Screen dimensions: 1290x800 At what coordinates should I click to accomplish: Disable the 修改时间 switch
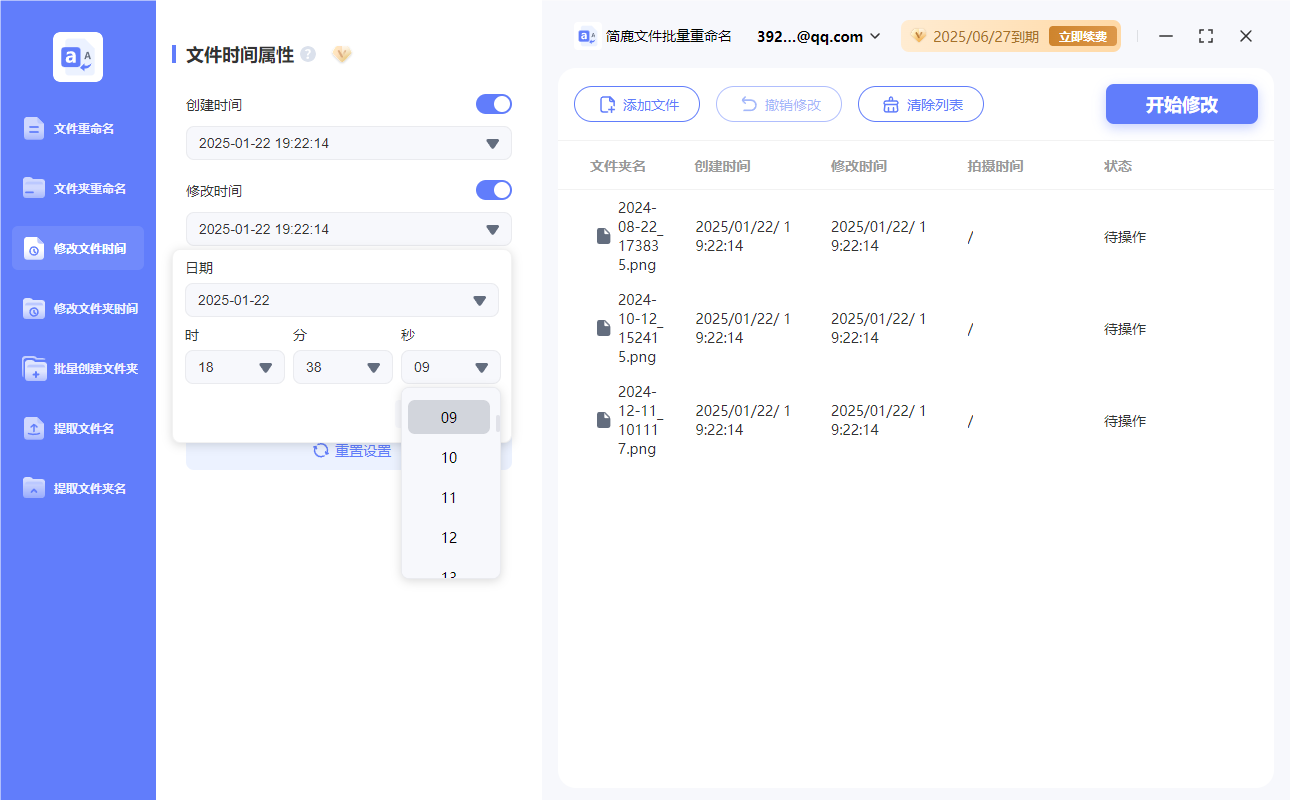493,190
